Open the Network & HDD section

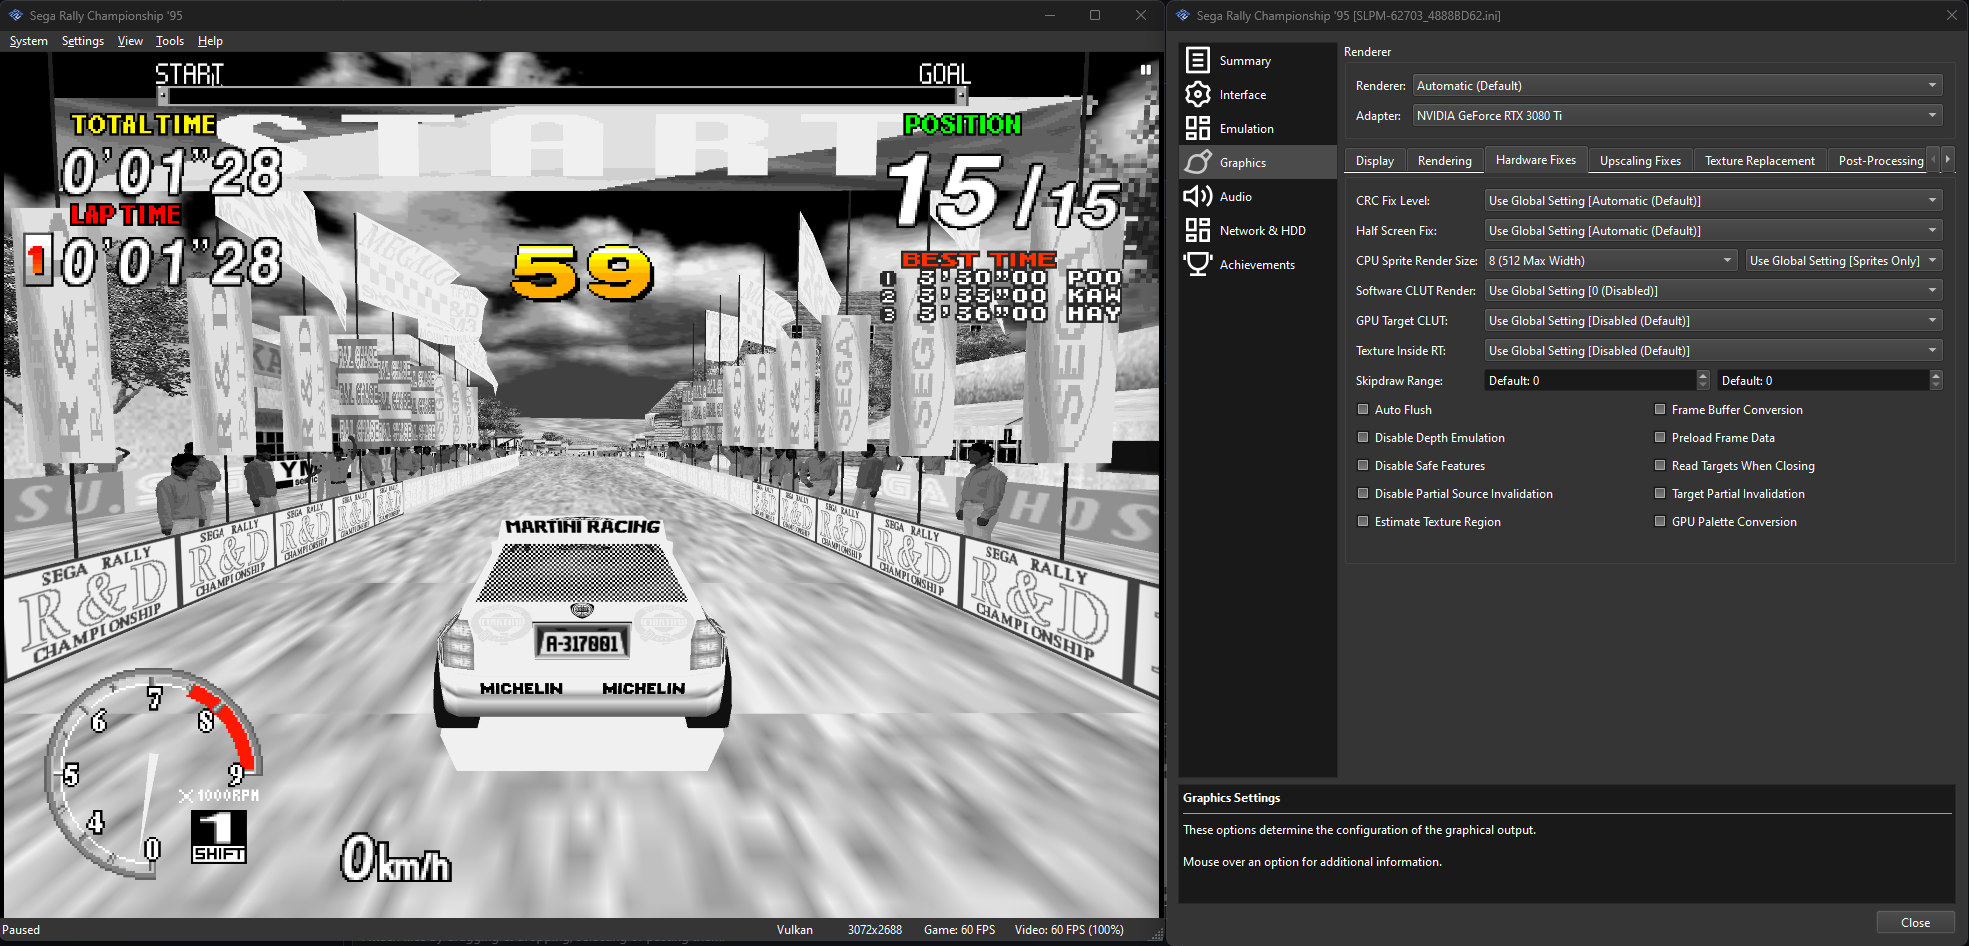[x=1262, y=230]
